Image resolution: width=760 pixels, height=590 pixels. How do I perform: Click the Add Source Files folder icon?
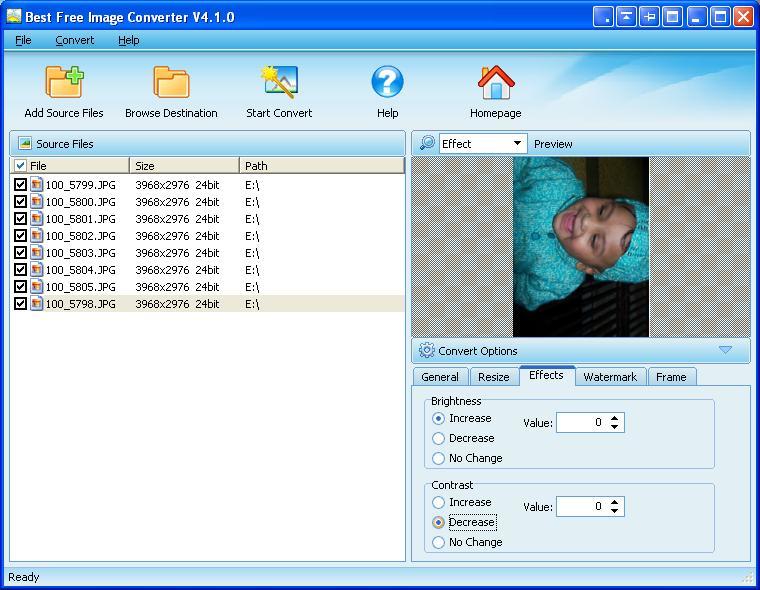pyautogui.click(x=64, y=82)
